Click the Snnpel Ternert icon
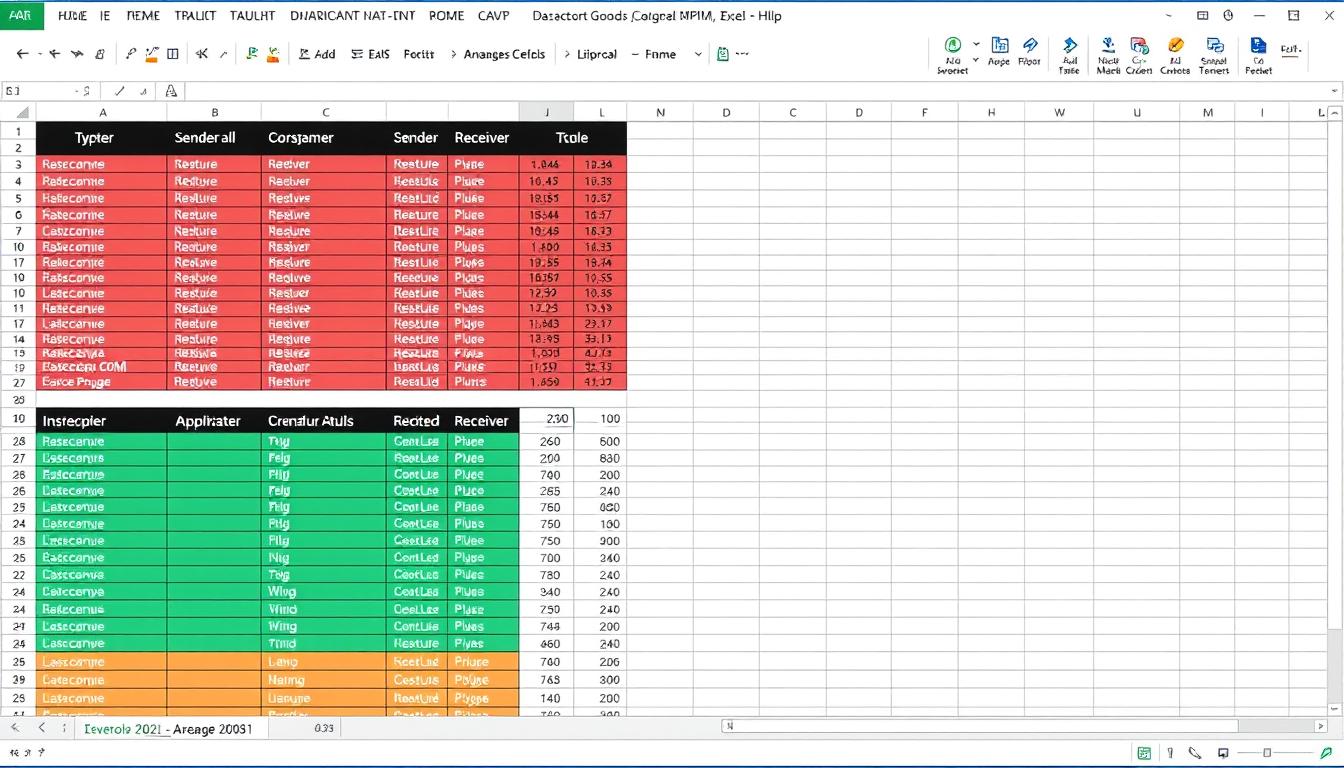The image size is (1344, 768). click(x=1214, y=45)
